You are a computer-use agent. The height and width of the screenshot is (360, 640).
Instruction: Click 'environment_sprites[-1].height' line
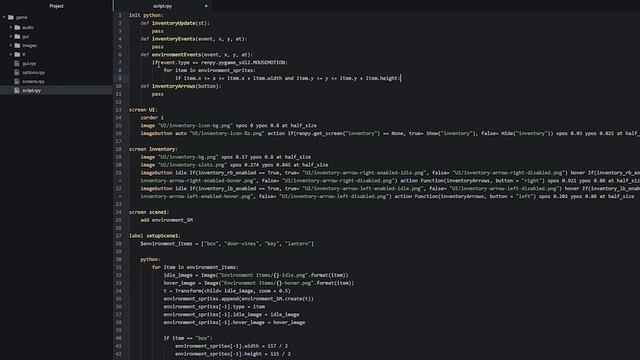point(233,354)
